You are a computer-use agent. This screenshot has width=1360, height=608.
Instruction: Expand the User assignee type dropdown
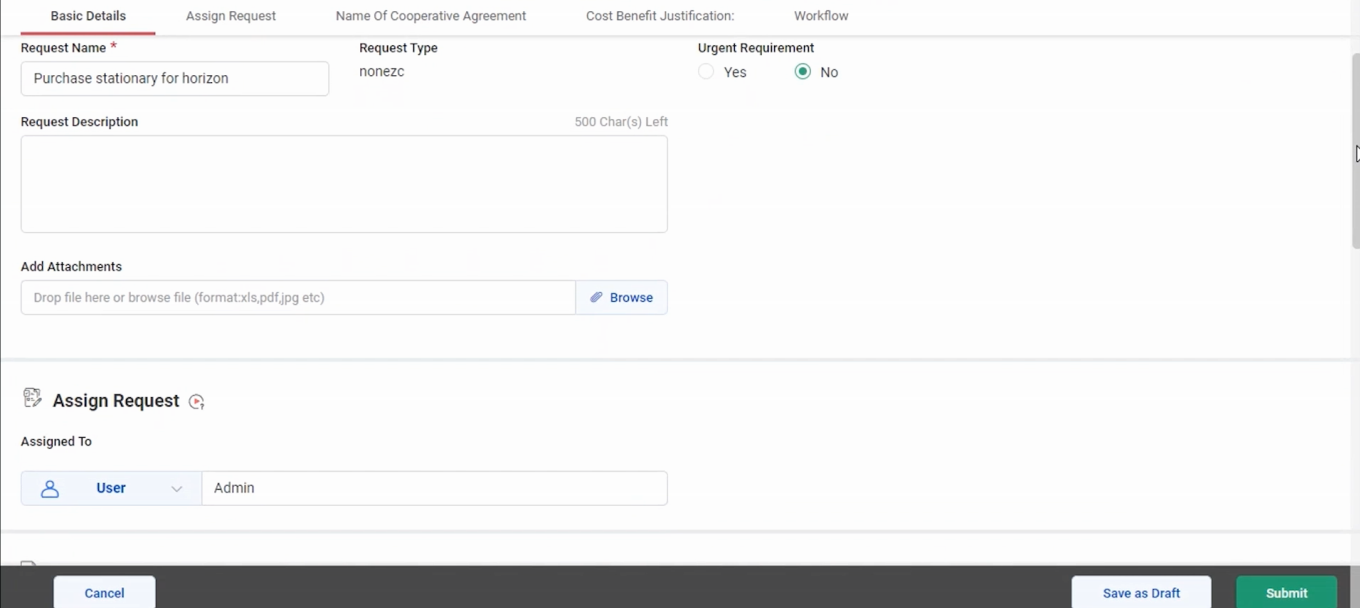coord(177,488)
